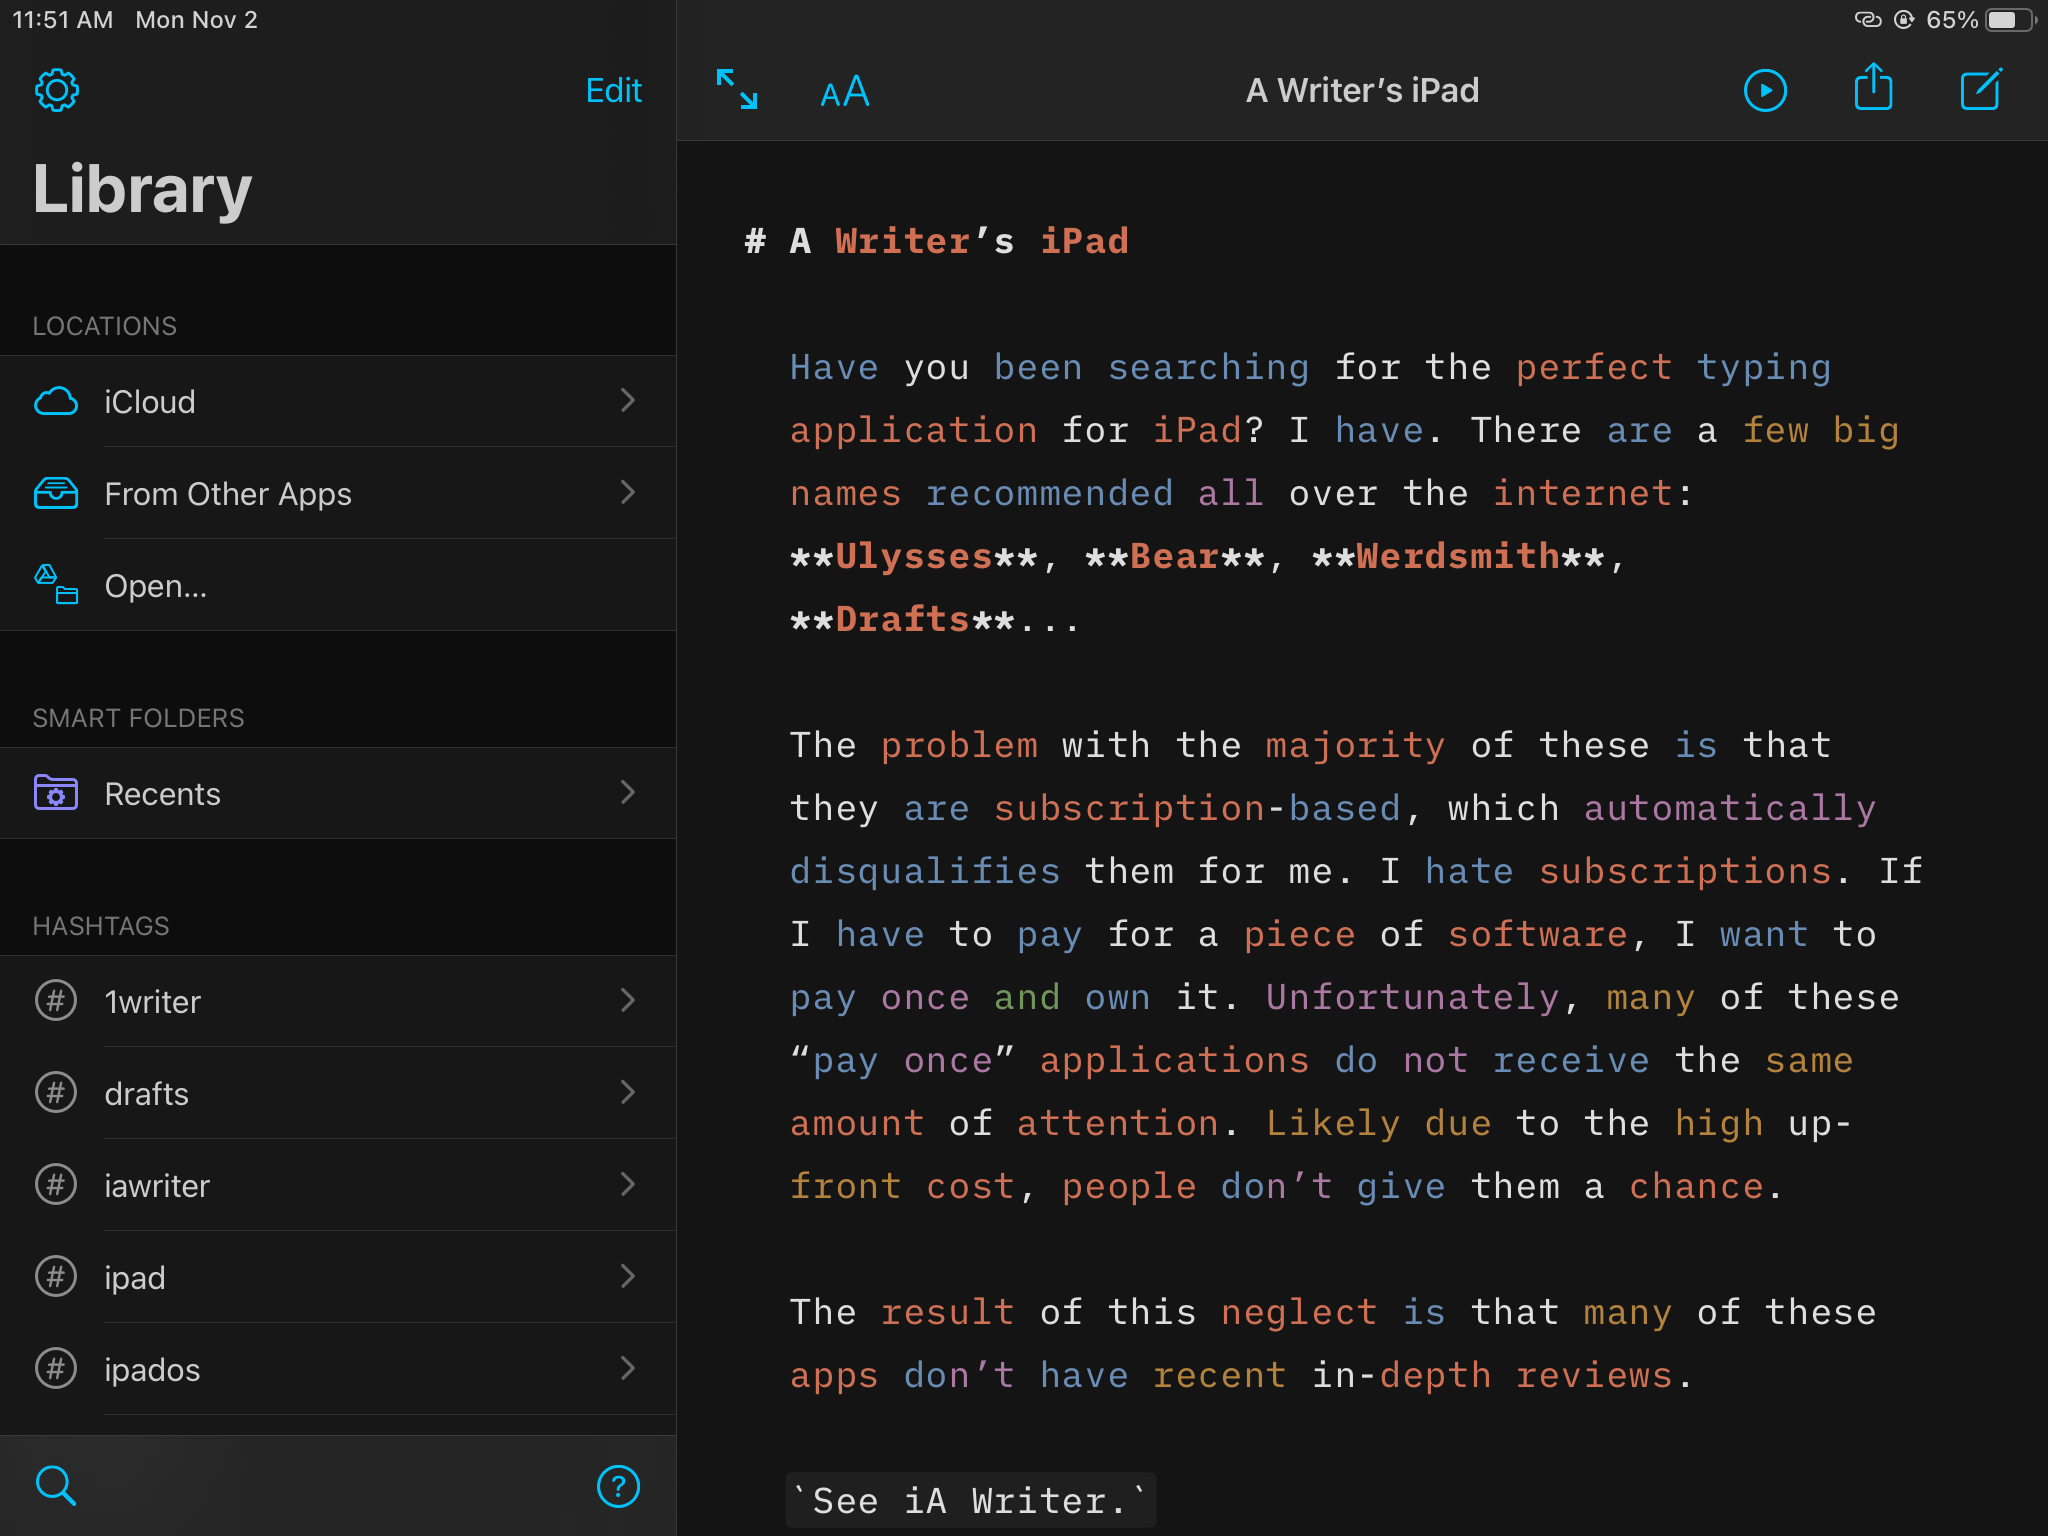The image size is (2048, 1536).
Task: Expand 1writer row chevron
Action: 628,1000
